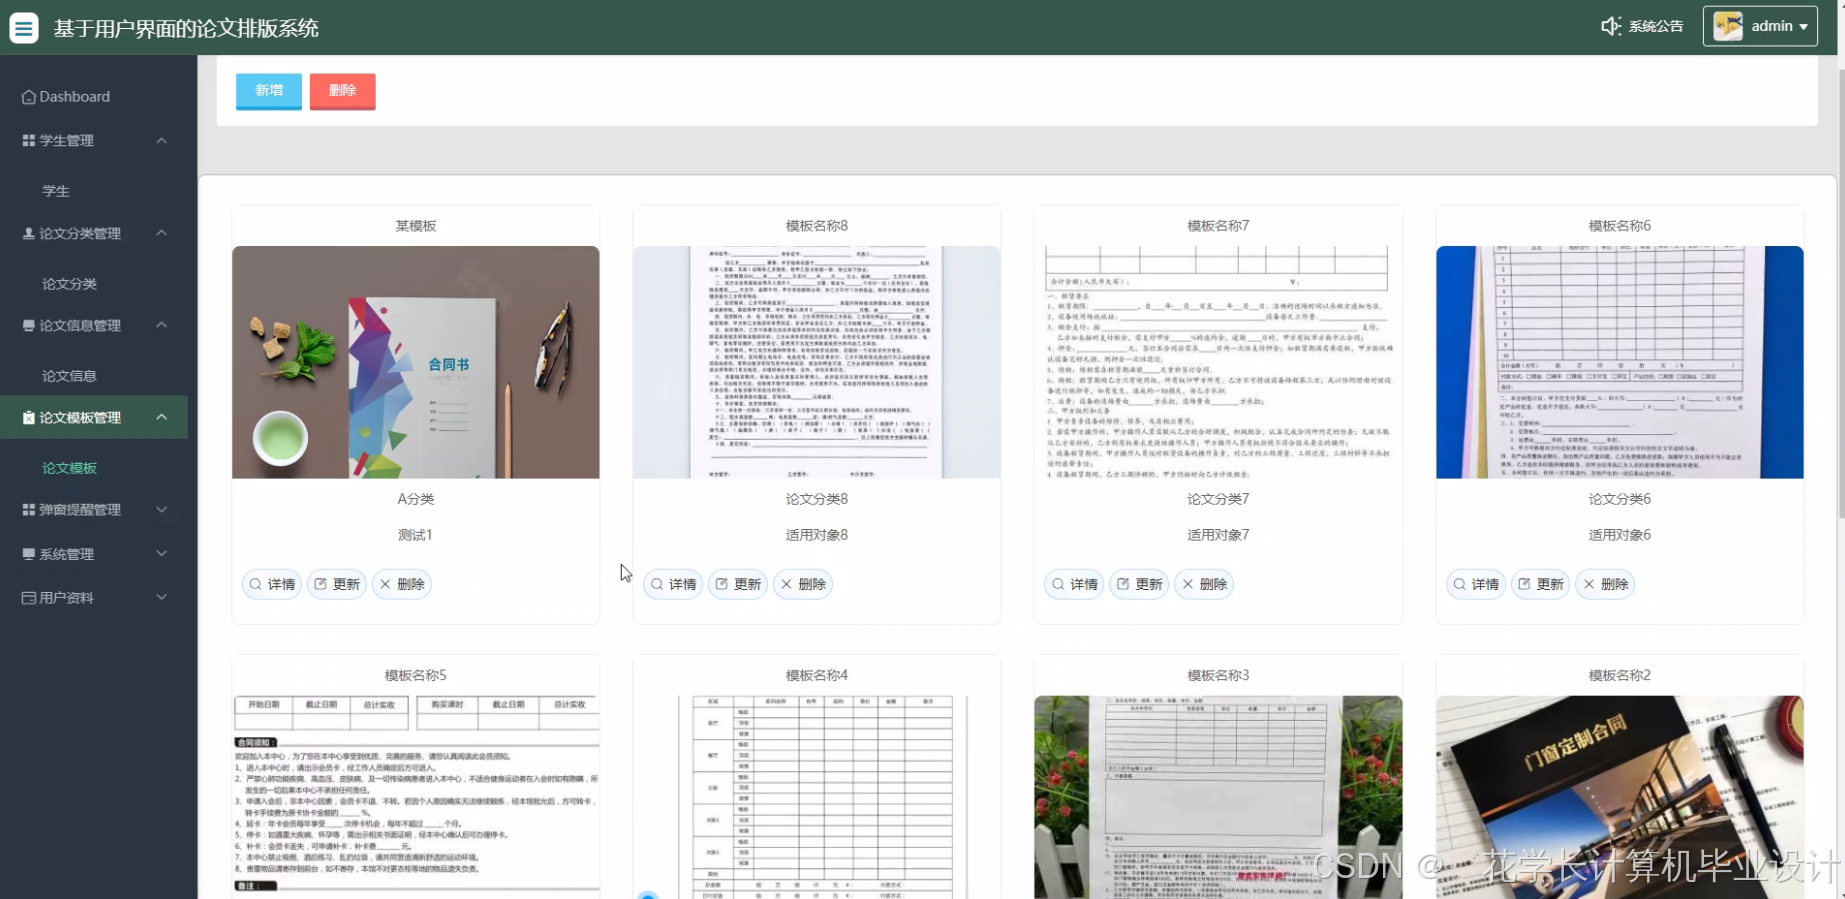Click the red 删除 button at top

[x=342, y=90]
